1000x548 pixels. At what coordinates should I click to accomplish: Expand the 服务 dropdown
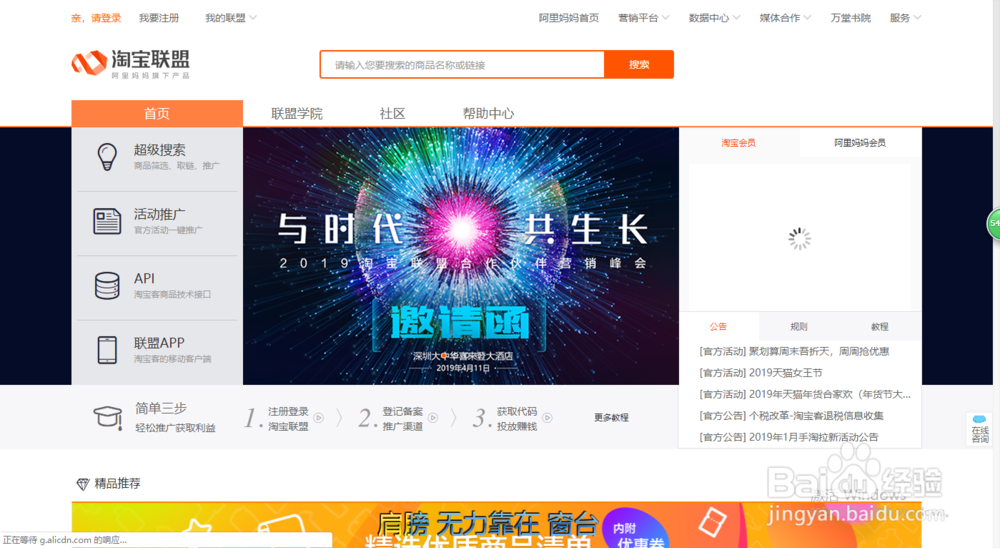pyautogui.click(x=906, y=18)
